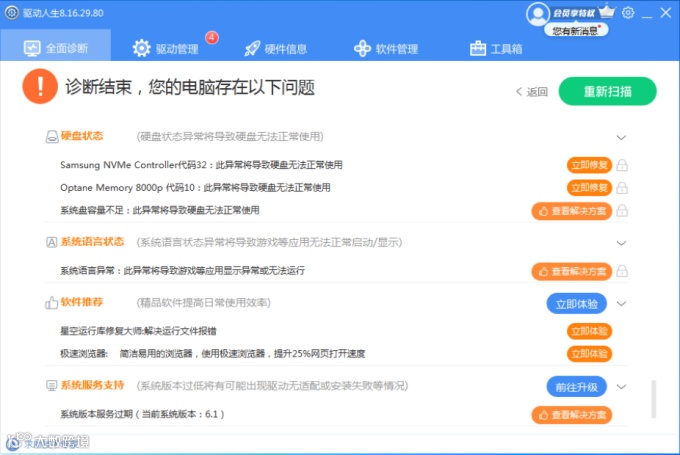Image resolution: width=680 pixels, height=455 pixels.
Task: Switch to the 软件管理 tab
Action: [x=386, y=49]
